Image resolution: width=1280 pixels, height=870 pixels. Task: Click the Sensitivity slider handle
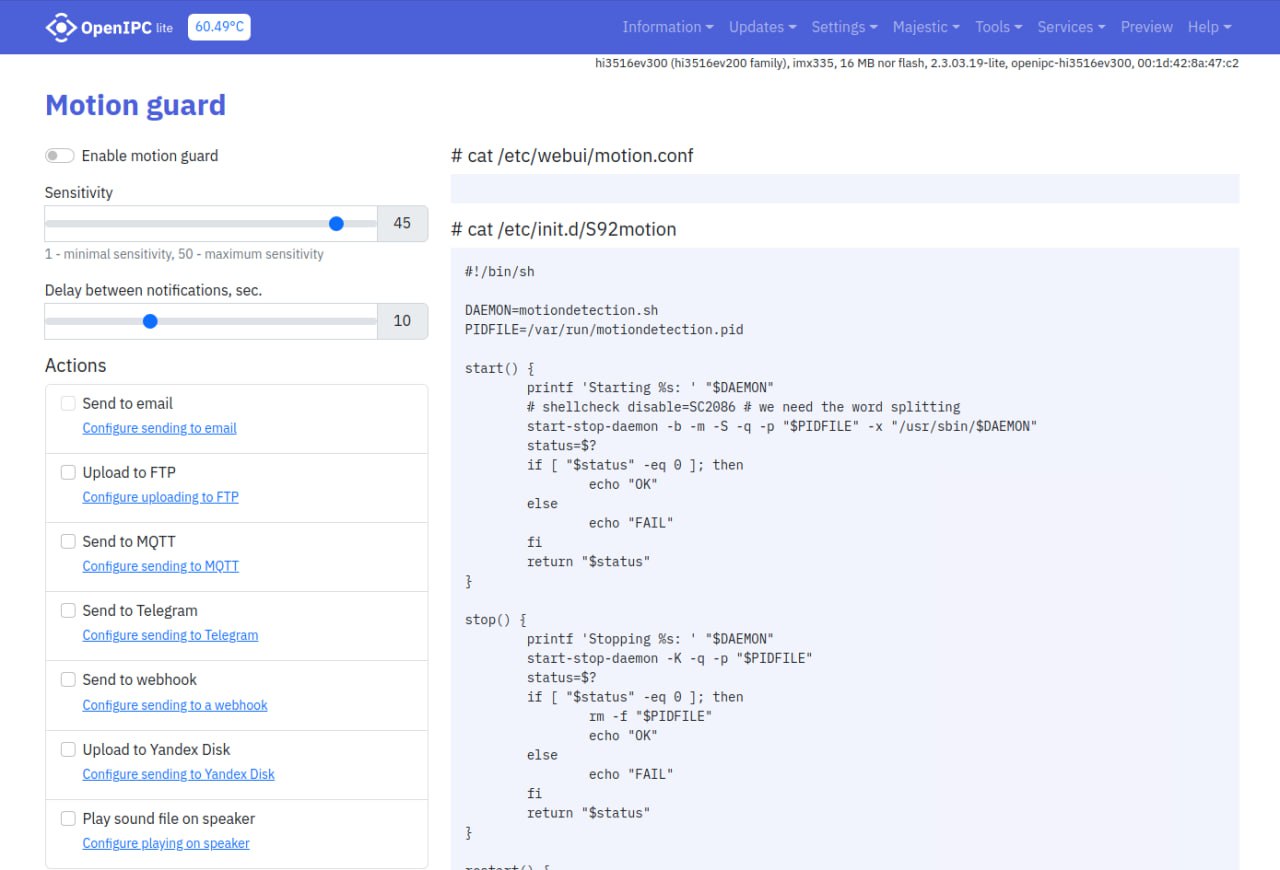(x=336, y=224)
